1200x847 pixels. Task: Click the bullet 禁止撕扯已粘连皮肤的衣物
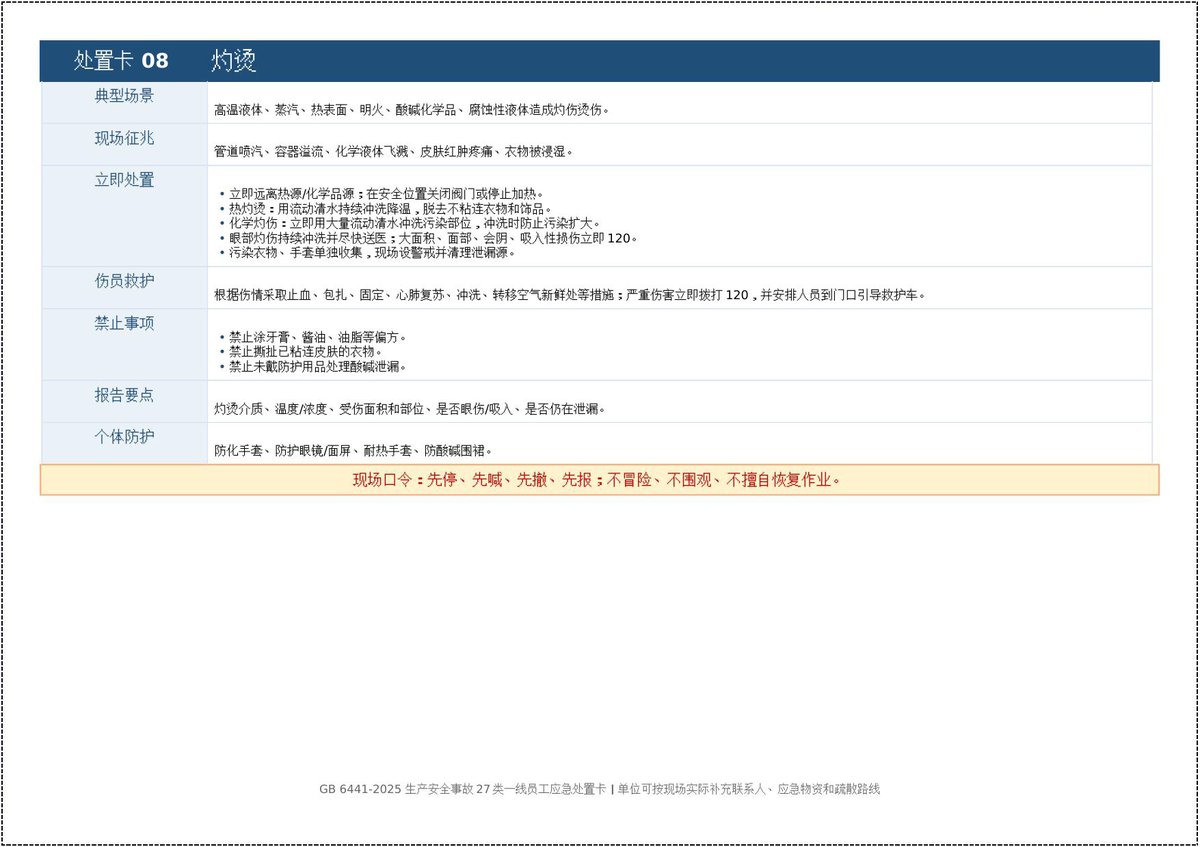tap(306, 352)
